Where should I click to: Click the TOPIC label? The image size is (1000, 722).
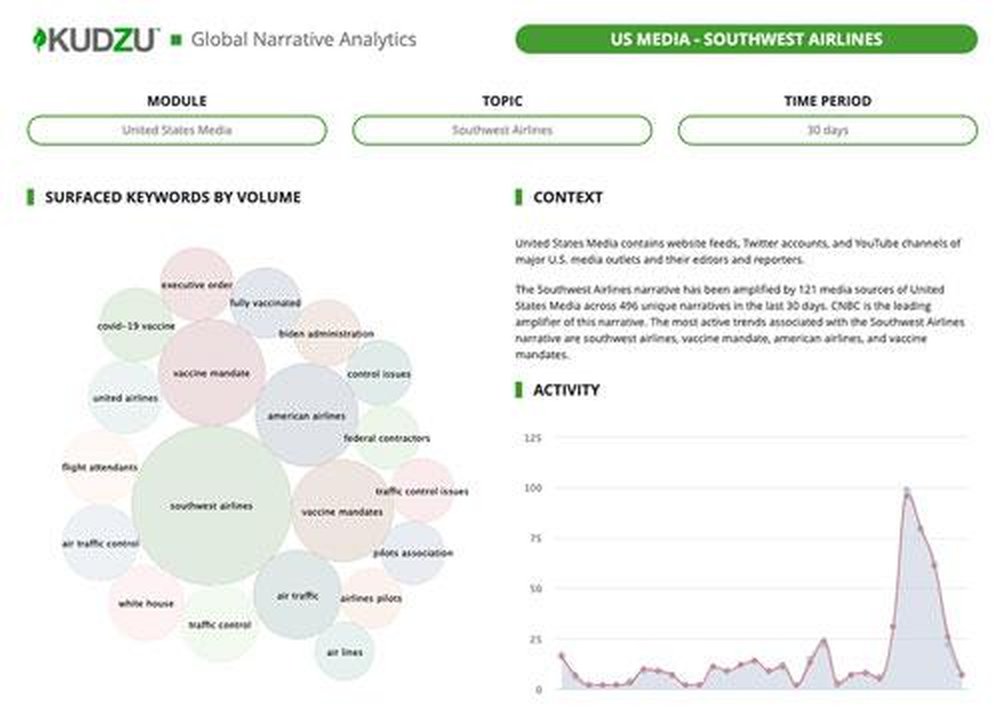point(502,101)
